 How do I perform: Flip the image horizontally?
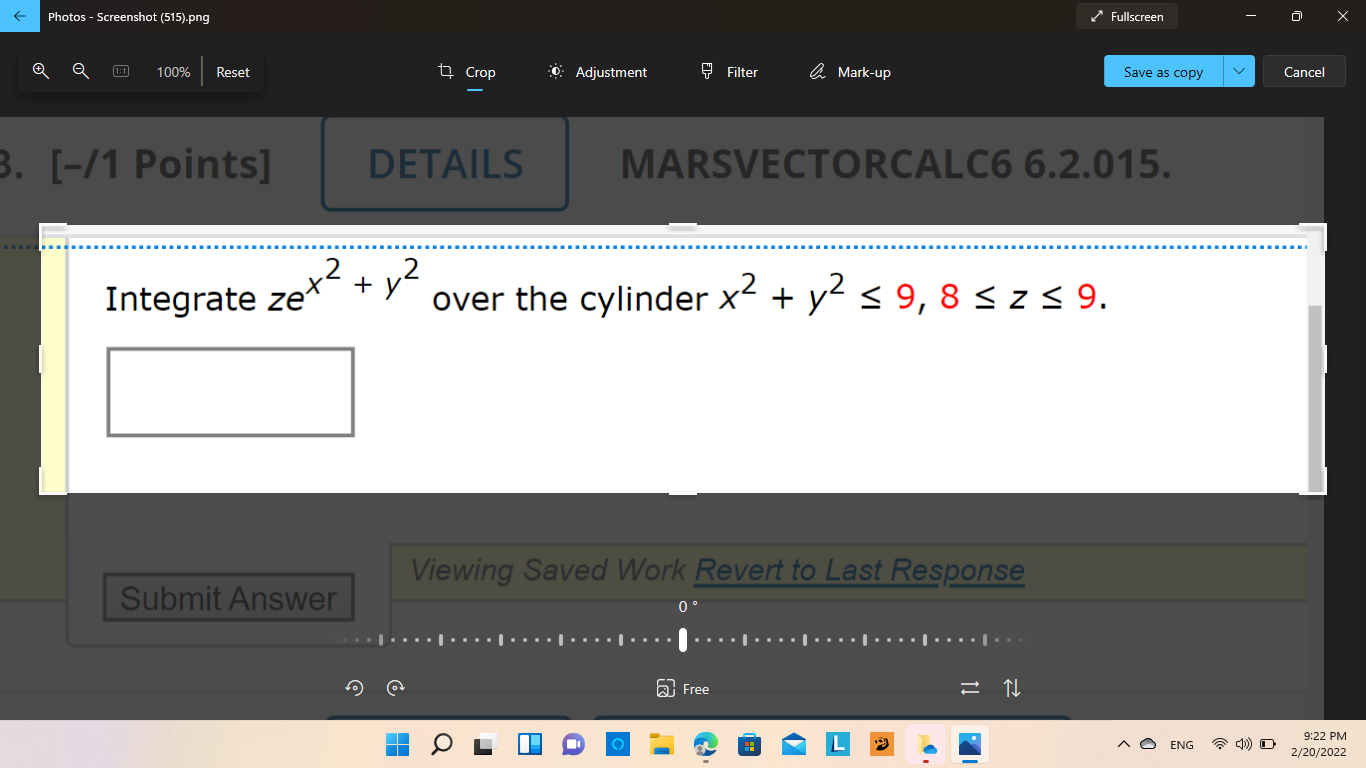click(x=968, y=688)
